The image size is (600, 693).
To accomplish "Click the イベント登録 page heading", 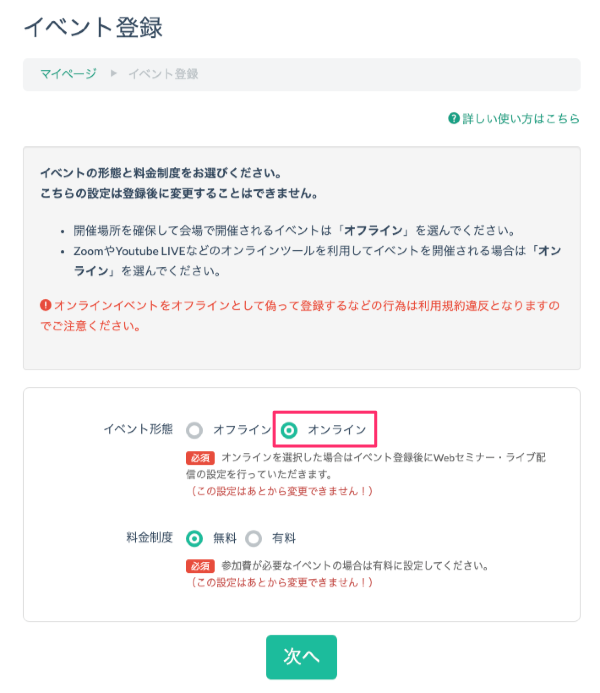I will coord(93,27).
